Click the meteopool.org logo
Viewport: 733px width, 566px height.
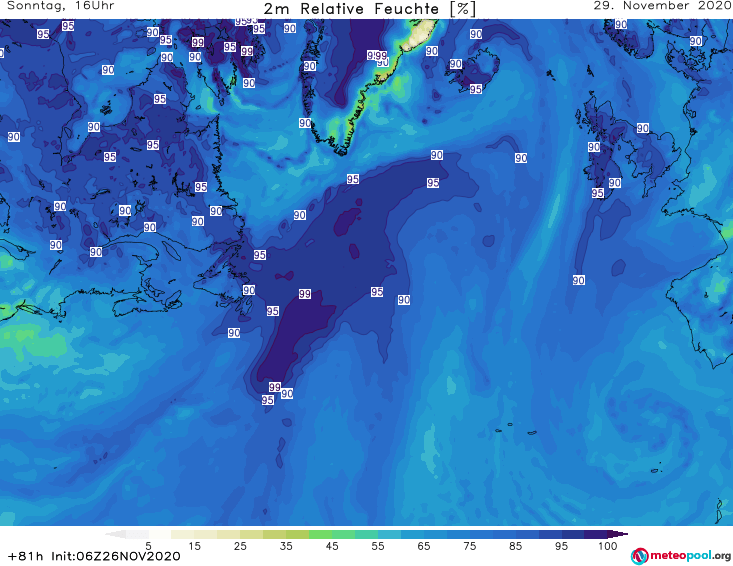681,556
